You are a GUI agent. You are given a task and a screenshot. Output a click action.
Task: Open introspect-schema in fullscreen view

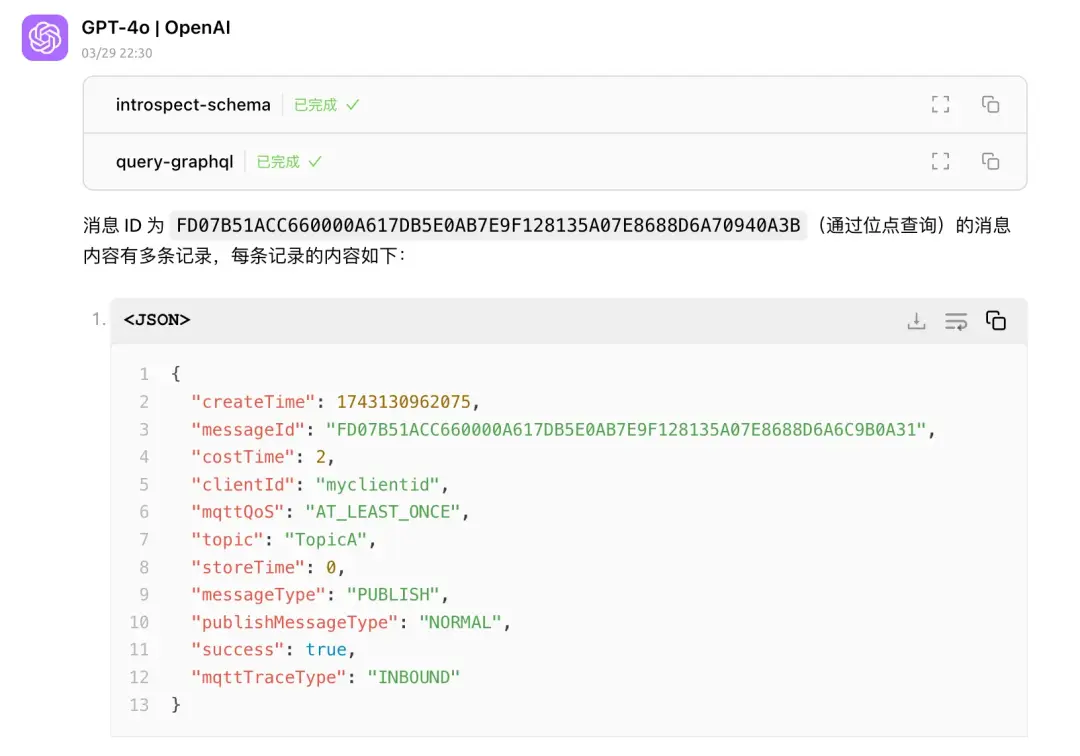(940, 104)
